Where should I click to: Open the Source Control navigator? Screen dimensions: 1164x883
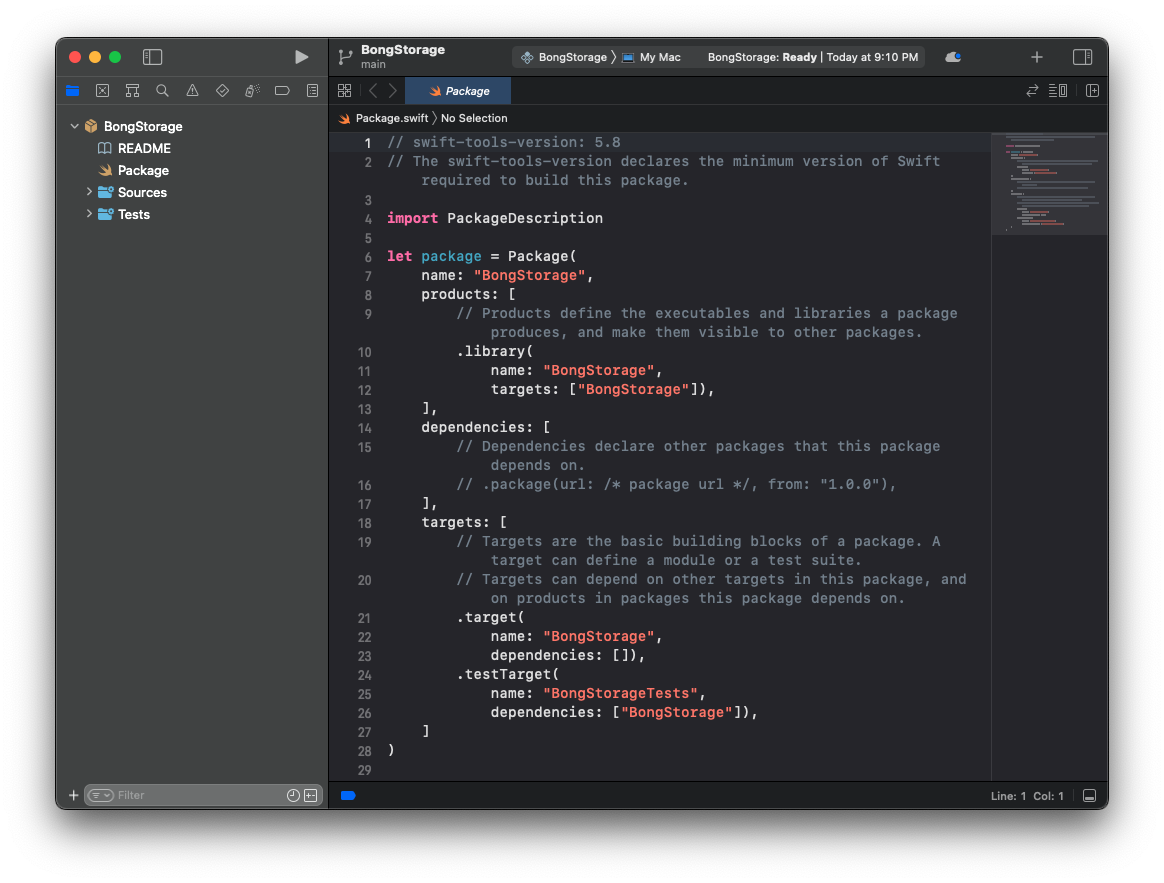click(x=102, y=91)
